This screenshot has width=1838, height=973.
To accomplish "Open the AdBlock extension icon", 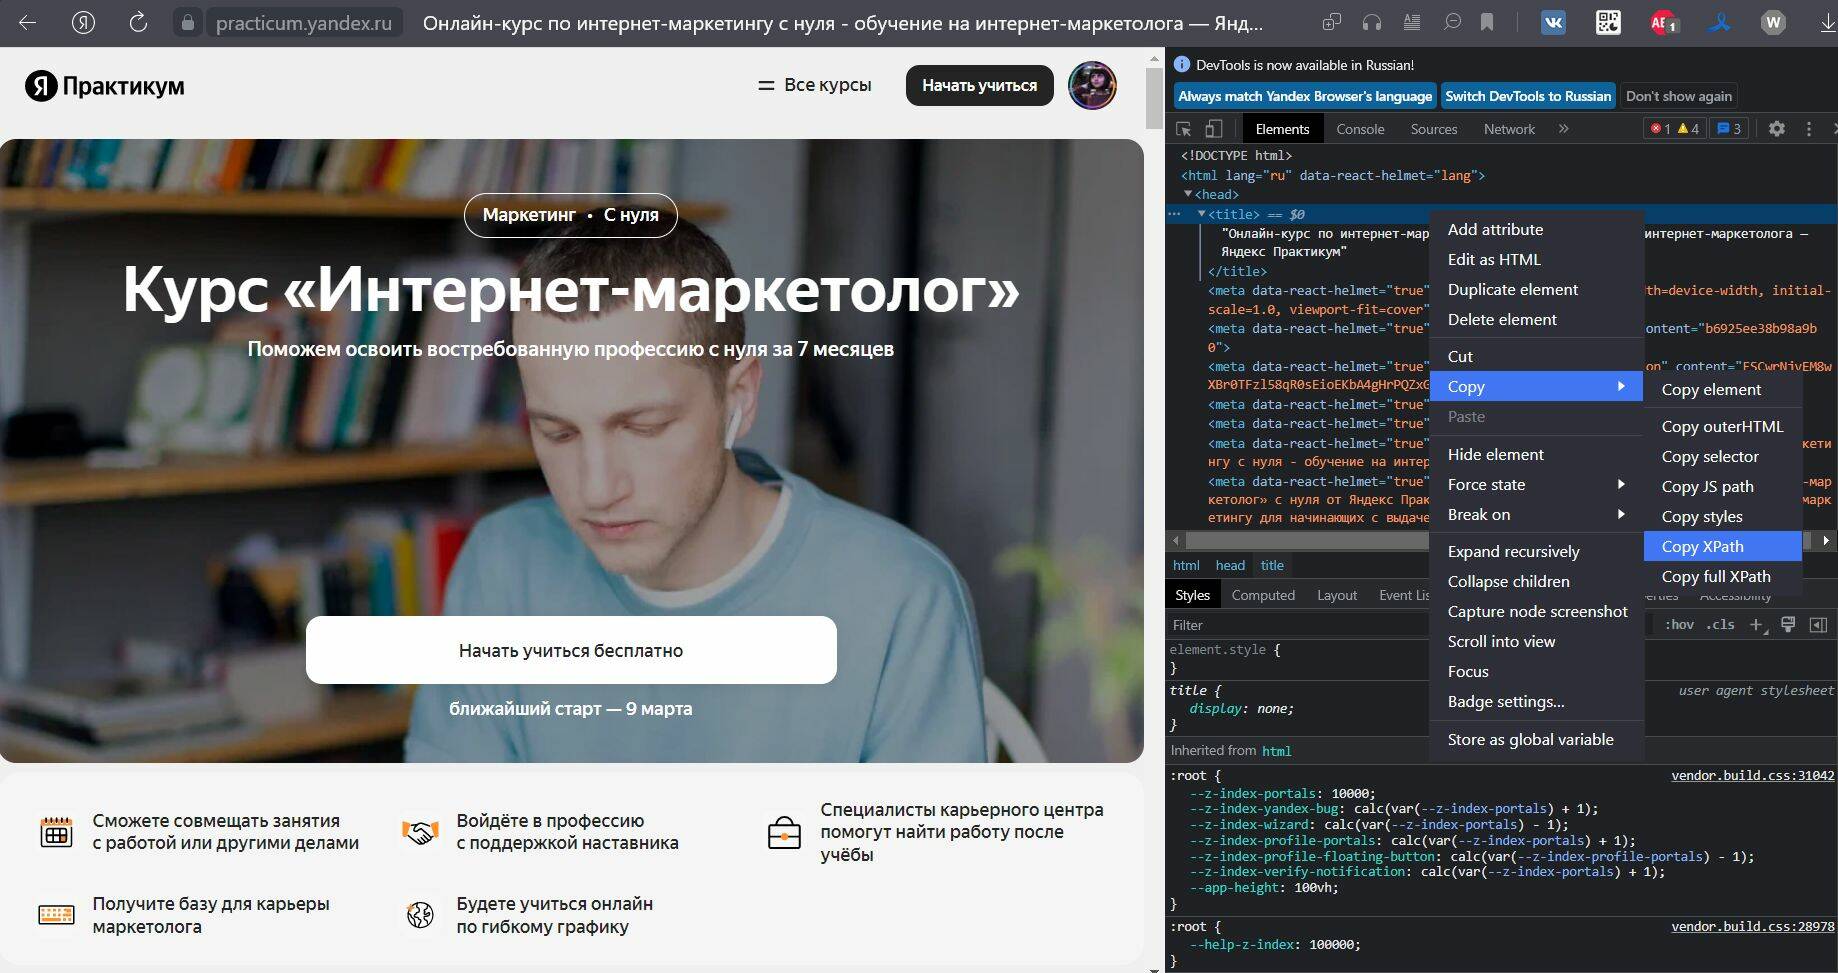I will coord(1664,22).
